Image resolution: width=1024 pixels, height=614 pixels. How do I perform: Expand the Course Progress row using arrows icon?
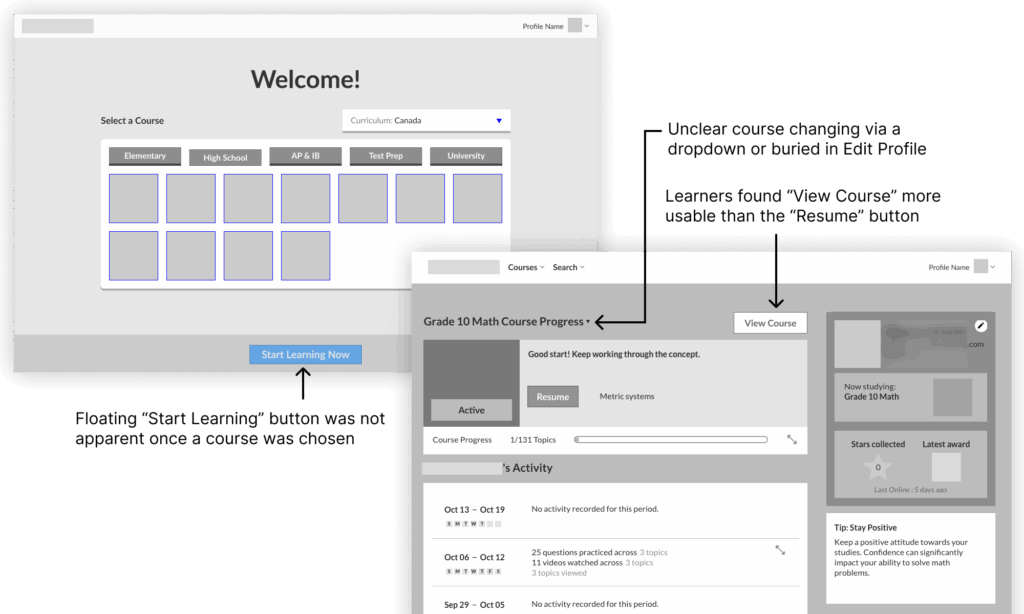coord(792,439)
